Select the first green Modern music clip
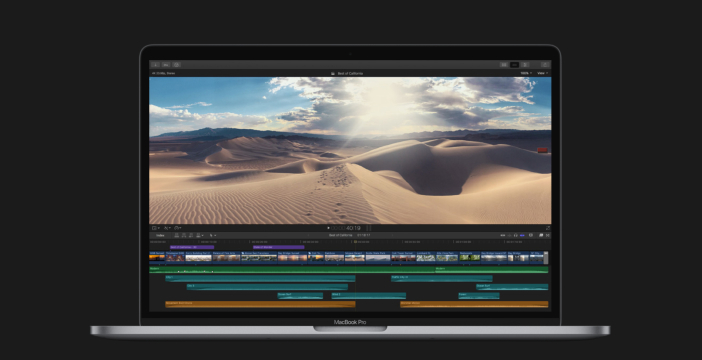The height and width of the screenshot is (360, 702). (x=292, y=270)
